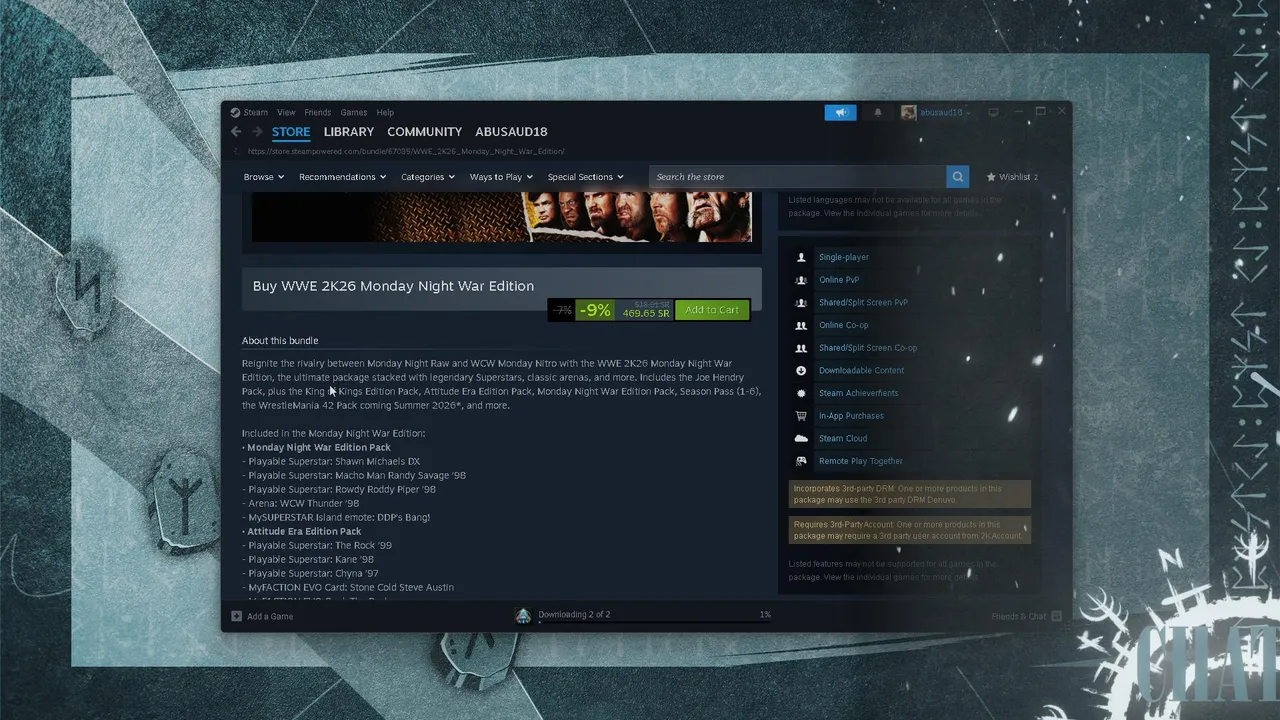Click the user avatar picture
The image size is (1280, 720).
click(908, 112)
